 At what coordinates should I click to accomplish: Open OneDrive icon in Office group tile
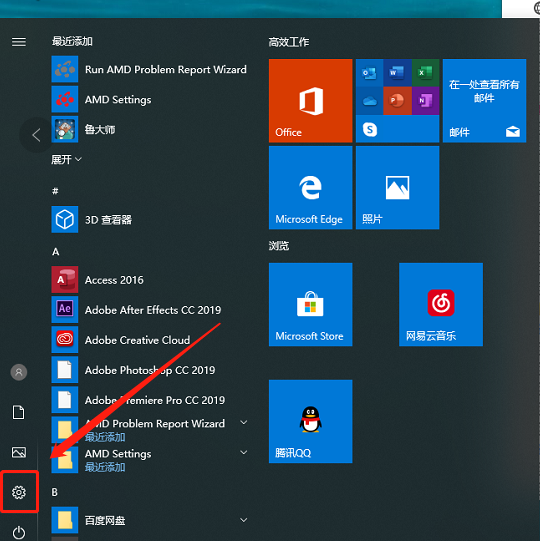click(370, 101)
